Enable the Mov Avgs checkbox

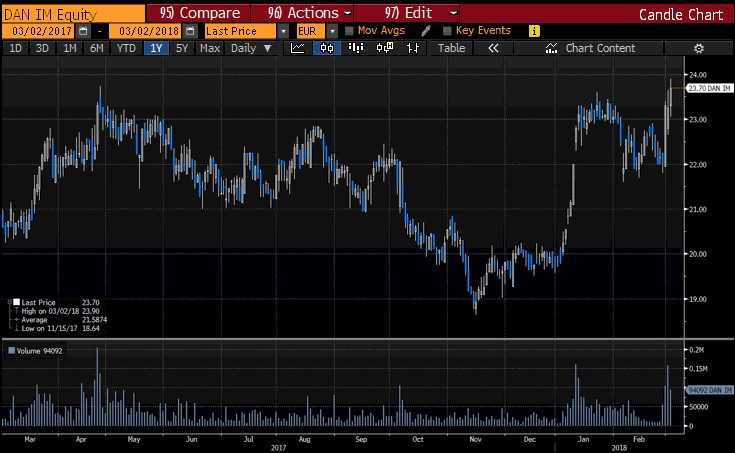(x=349, y=31)
